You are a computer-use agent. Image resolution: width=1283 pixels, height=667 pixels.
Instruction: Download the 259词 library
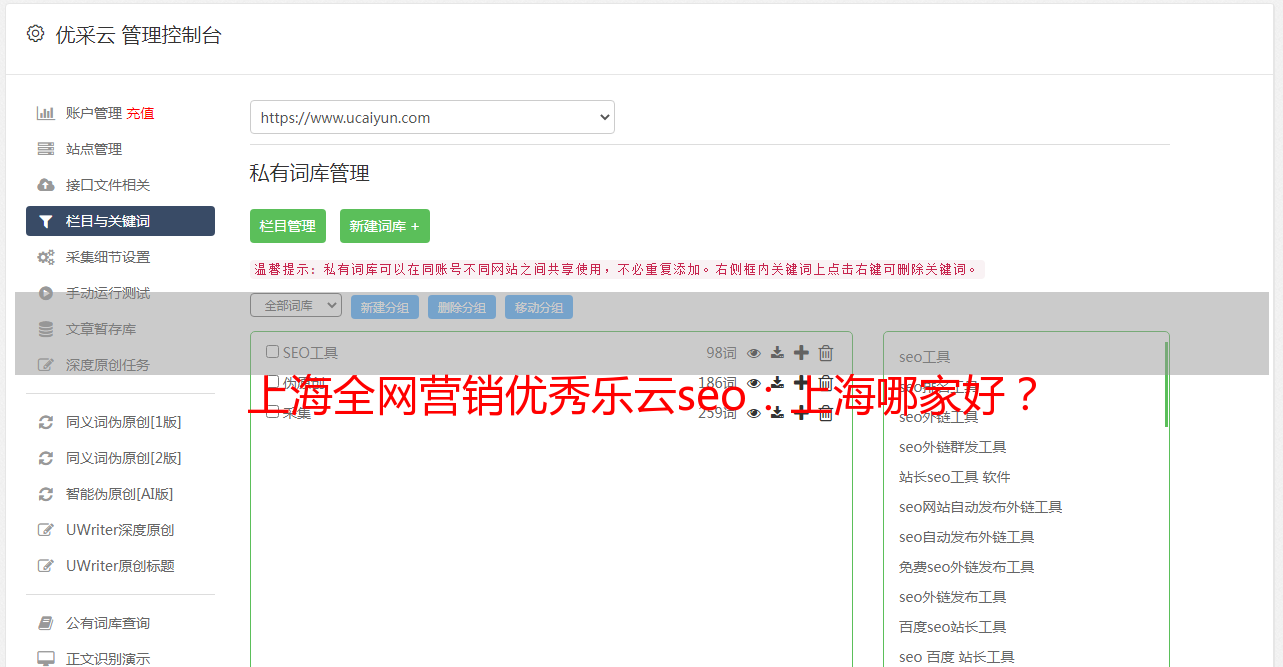(777, 413)
